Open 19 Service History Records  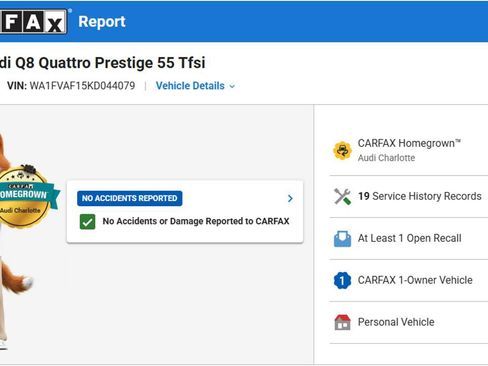point(409,196)
